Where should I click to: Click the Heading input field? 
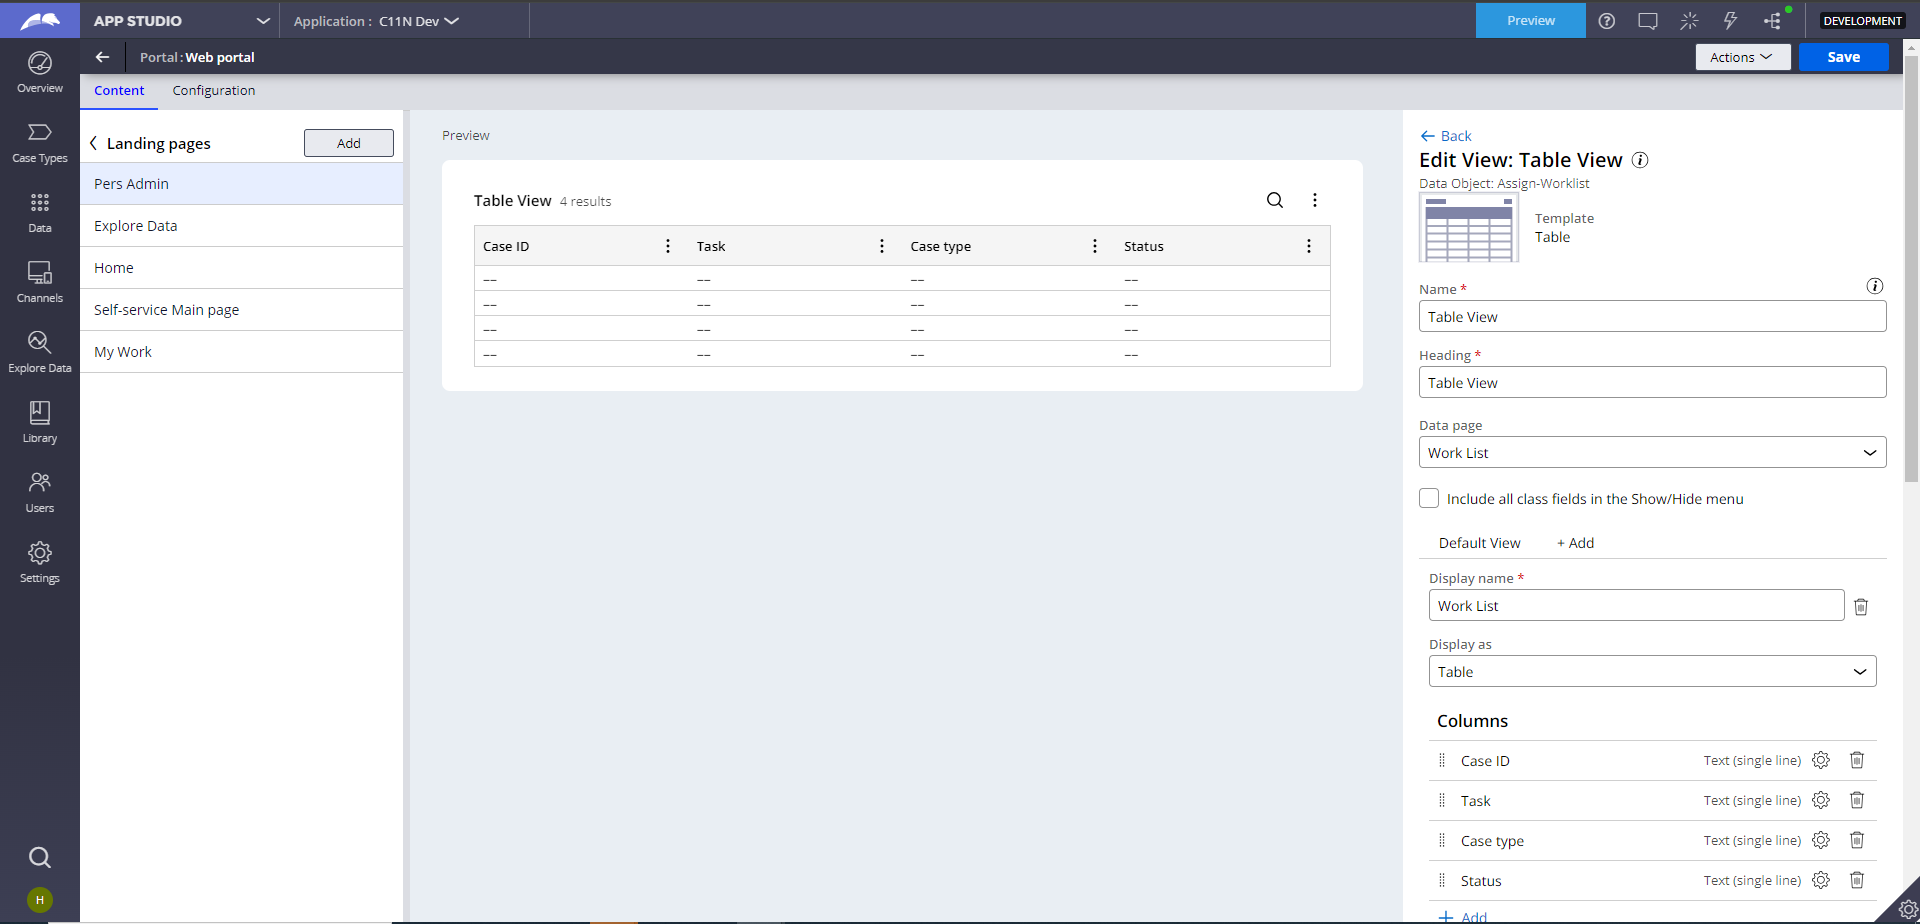[x=1652, y=382]
